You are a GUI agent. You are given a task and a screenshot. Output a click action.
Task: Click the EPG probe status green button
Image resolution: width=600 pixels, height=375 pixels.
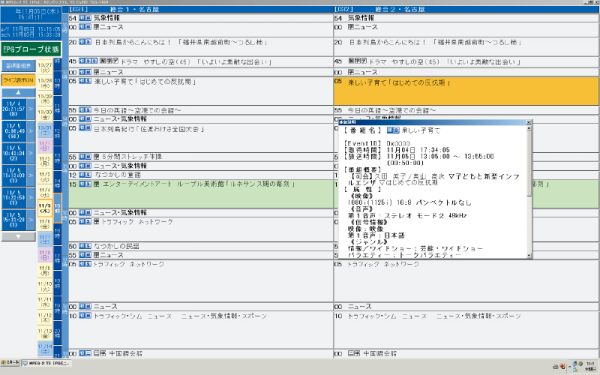click(x=31, y=49)
